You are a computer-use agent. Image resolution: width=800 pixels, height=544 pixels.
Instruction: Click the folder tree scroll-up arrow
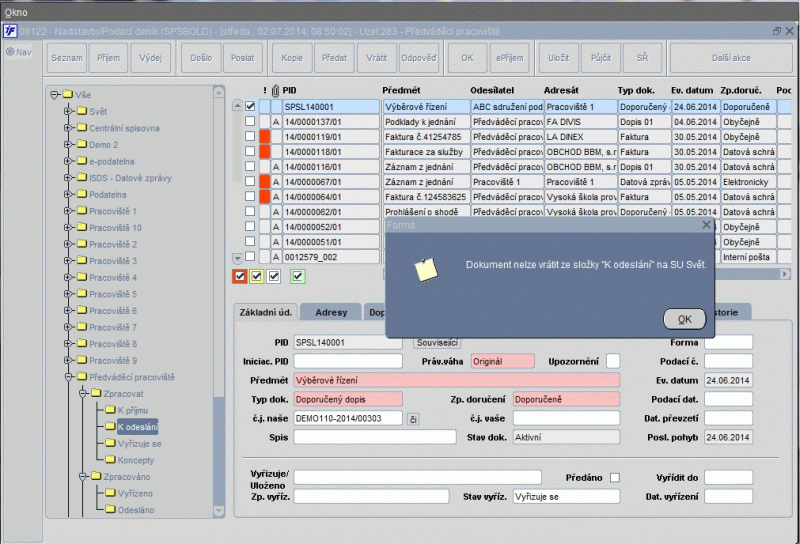click(219, 92)
